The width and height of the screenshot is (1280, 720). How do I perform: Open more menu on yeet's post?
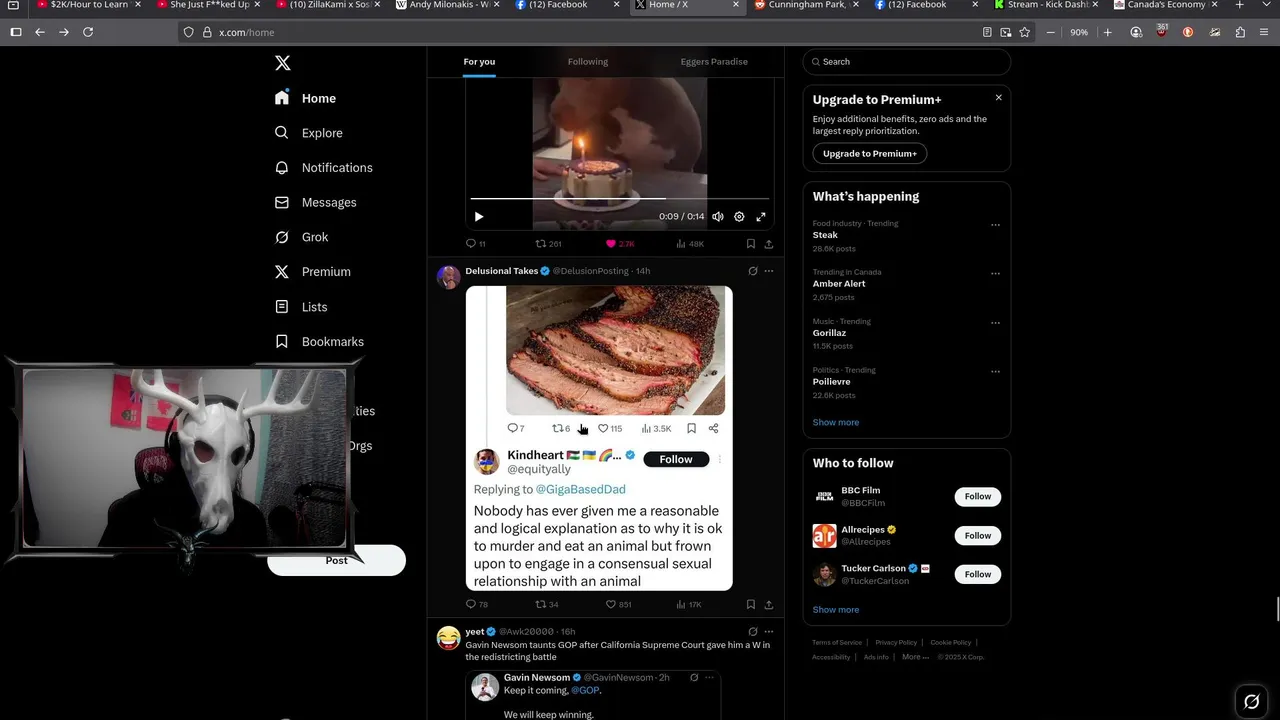[x=769, y=632]
